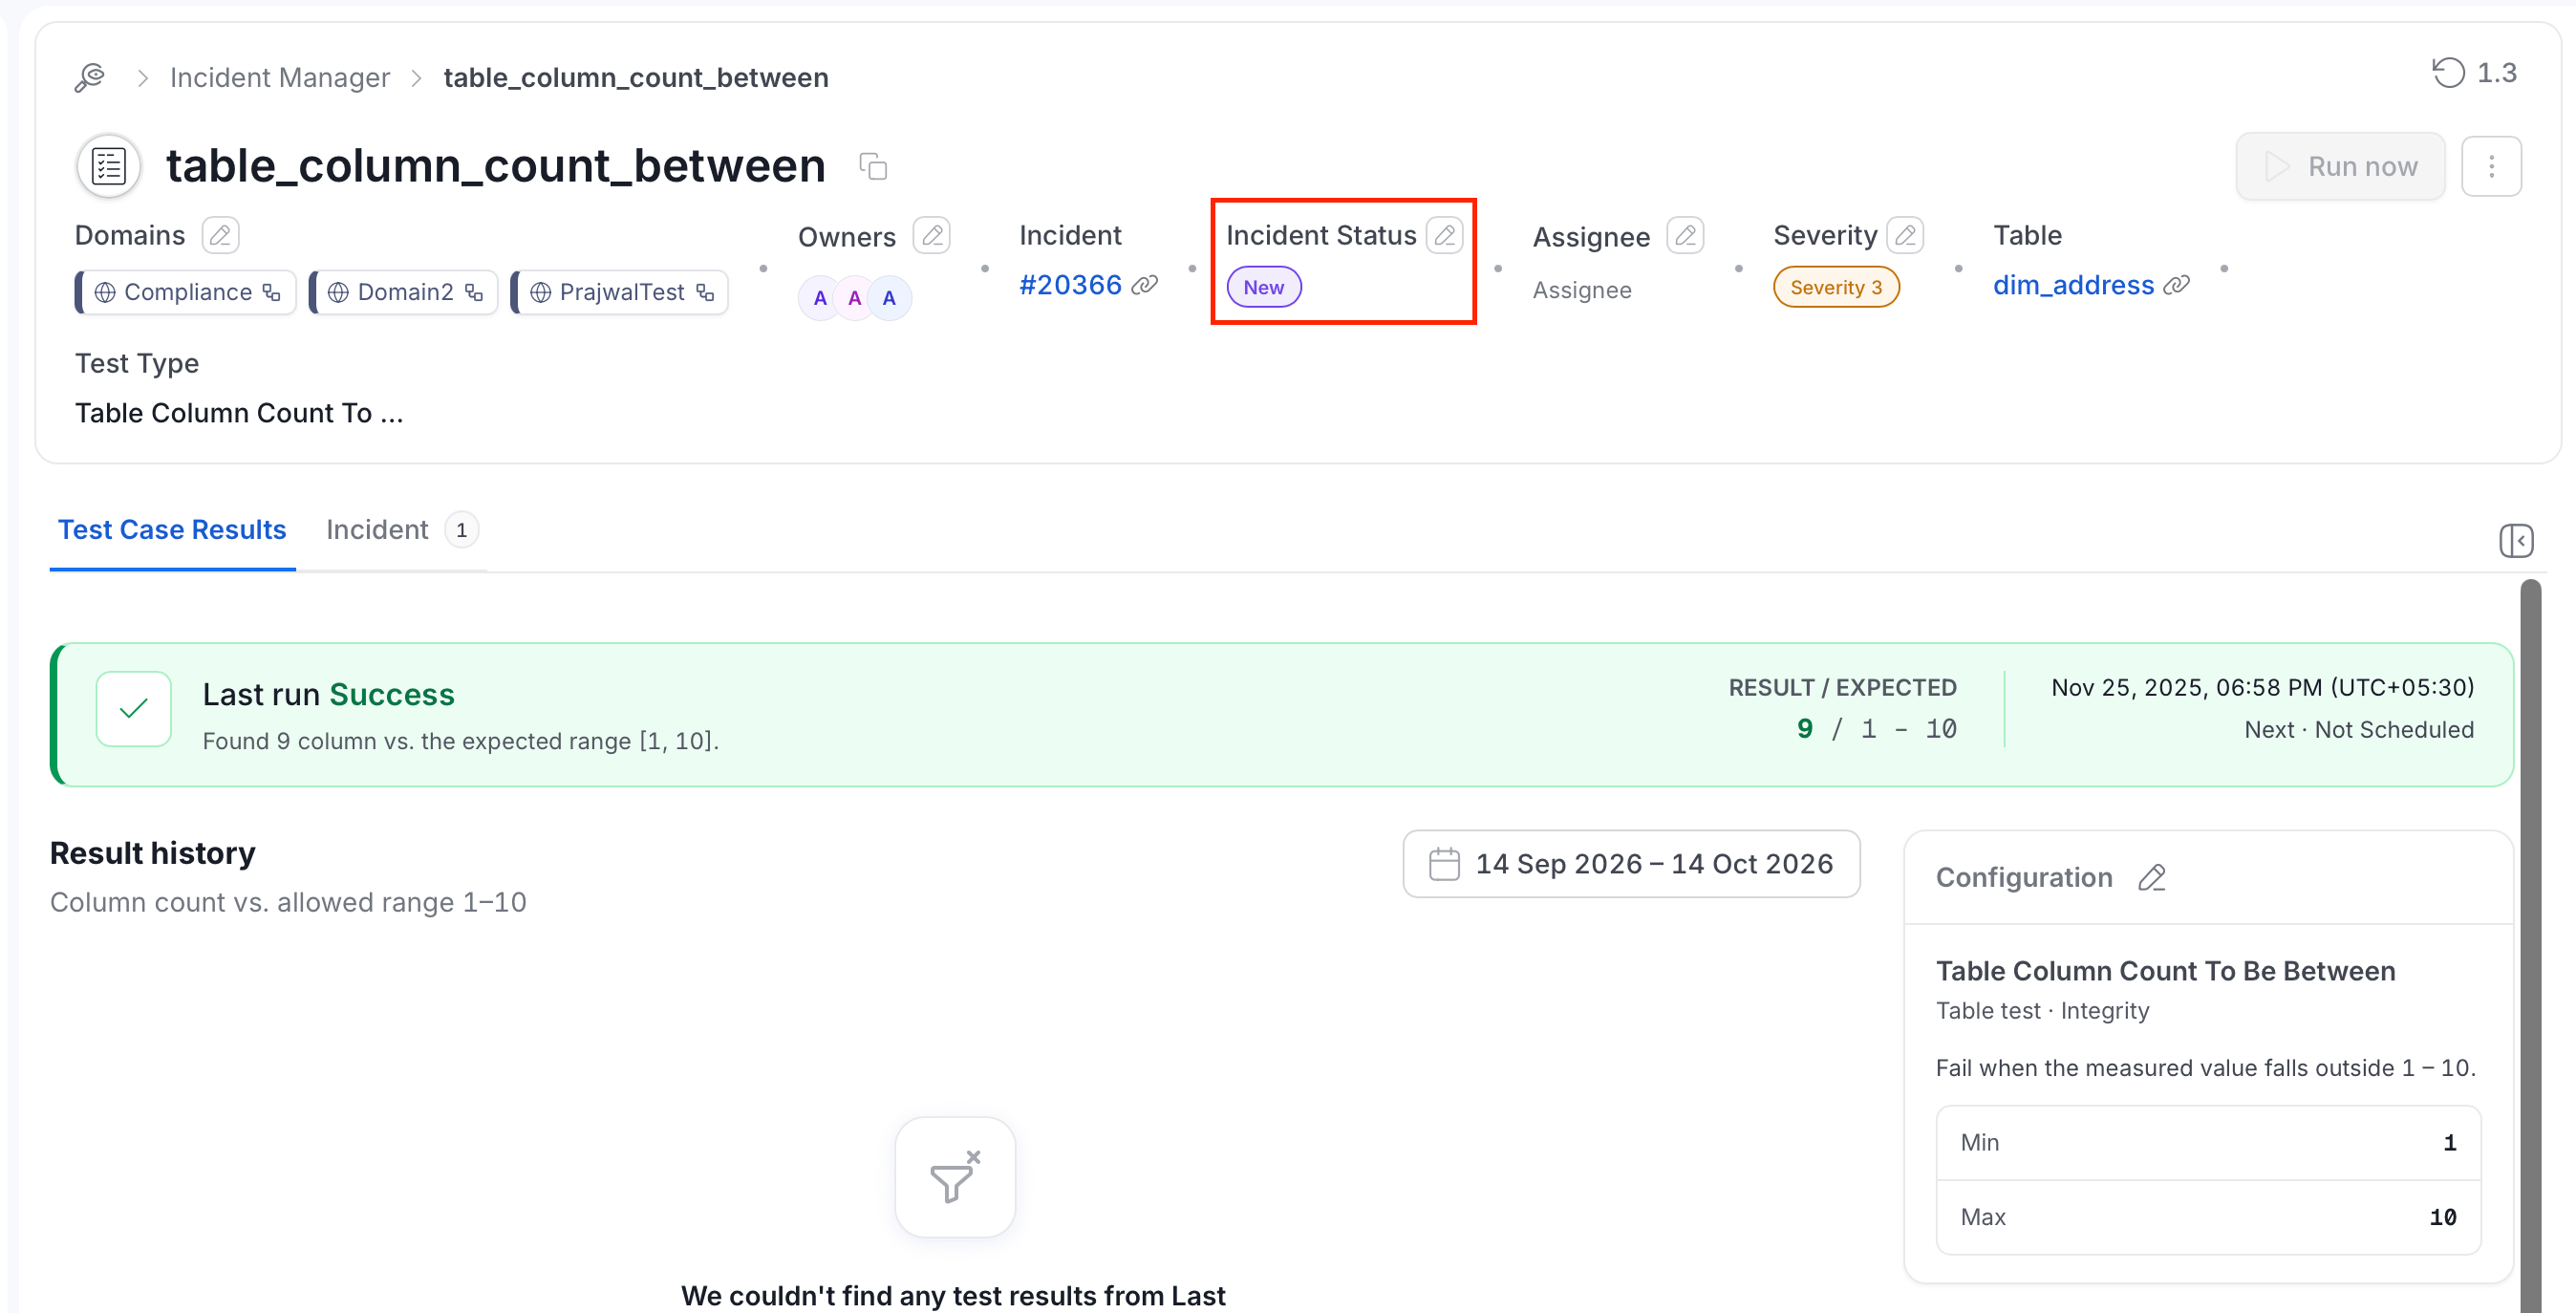Select the Severity 3 badge

click(x=1836, y=287)
